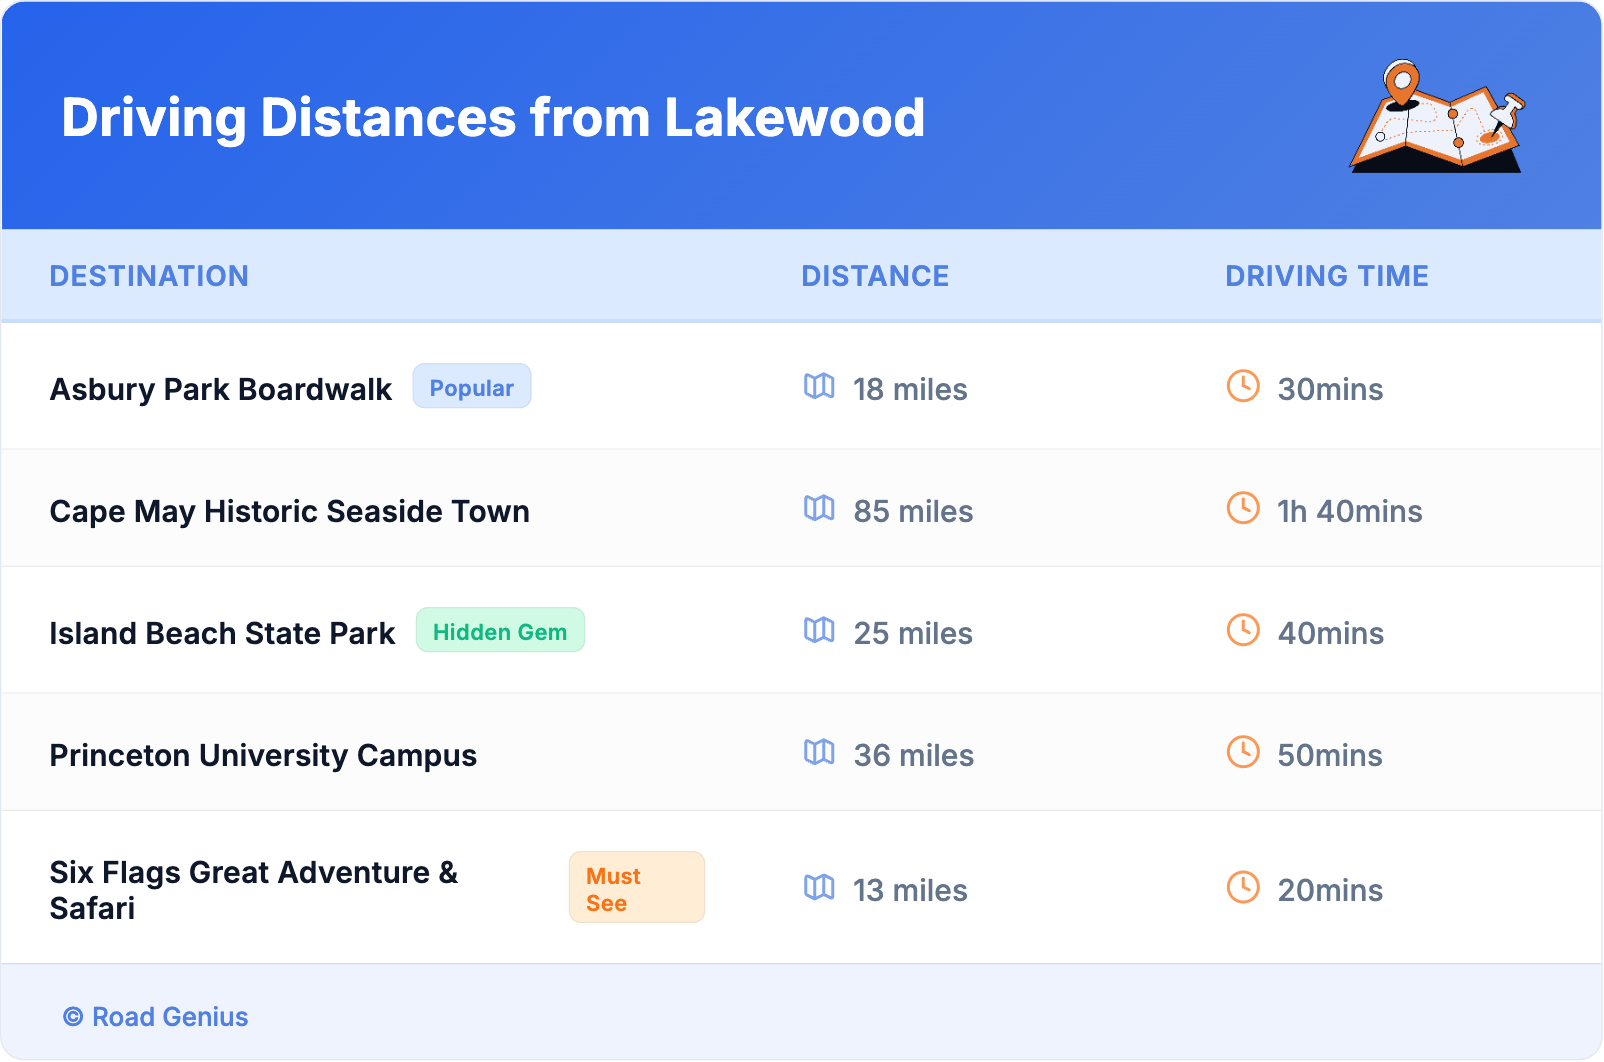The image size is (1604, 1062).
Task: Click the Driving Time column header
Action: coord(1326,276)
